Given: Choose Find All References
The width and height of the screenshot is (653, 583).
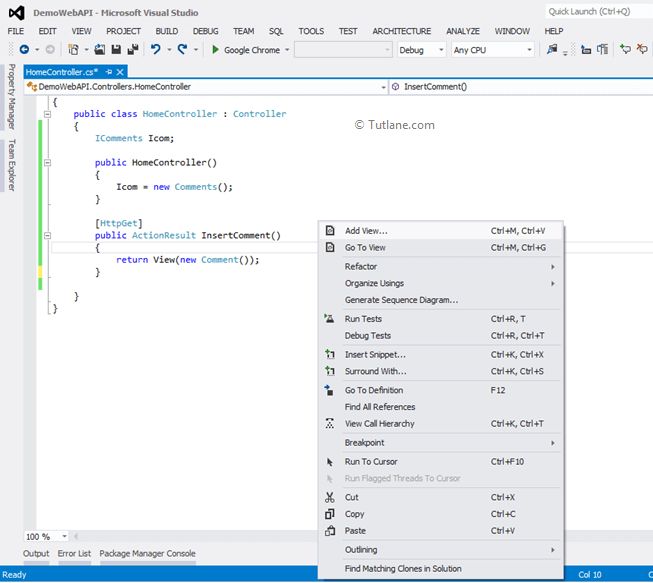Looking at the screenshot, I should coord(441,407).
